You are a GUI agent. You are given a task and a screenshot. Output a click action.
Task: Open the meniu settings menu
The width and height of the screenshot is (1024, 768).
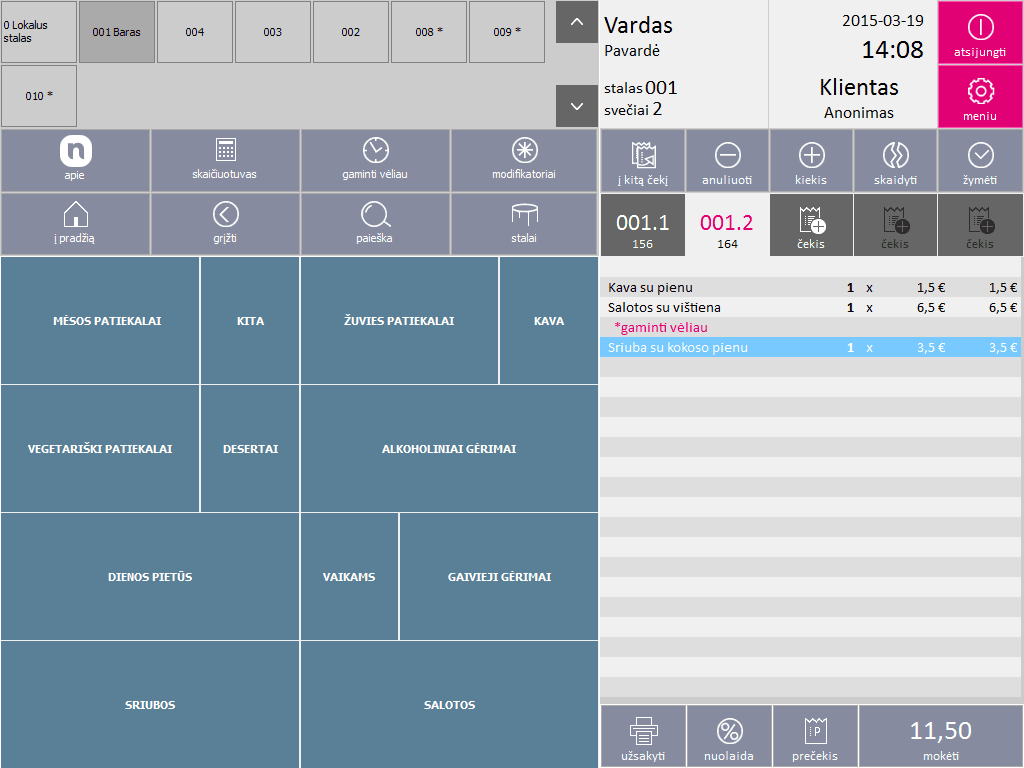pos(980,98)
